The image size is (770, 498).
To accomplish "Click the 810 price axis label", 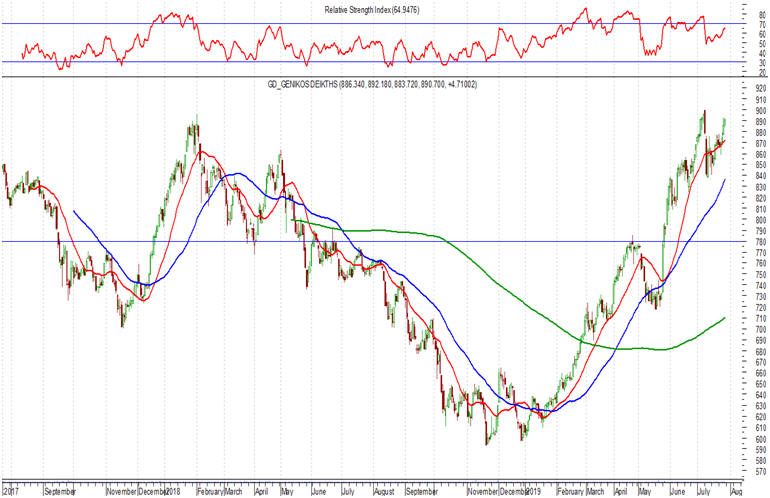I will [x=761, y=209].
